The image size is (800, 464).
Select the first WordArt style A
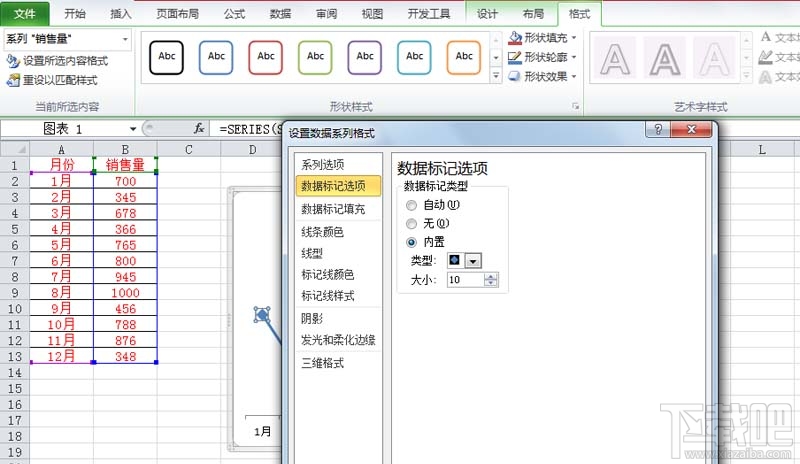(615, 58)
